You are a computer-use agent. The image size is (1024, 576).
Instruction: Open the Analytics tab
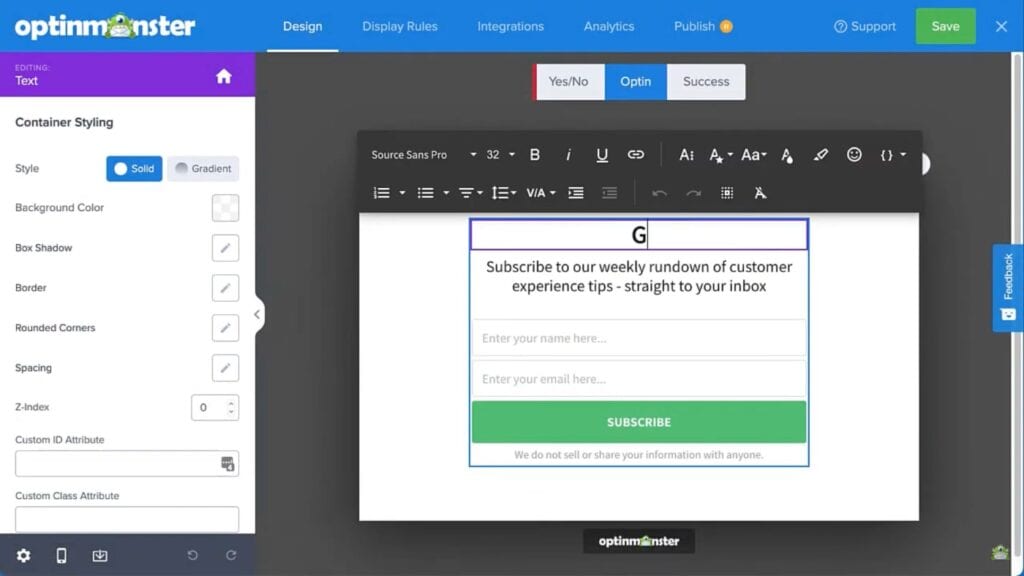tap(609, 26)
